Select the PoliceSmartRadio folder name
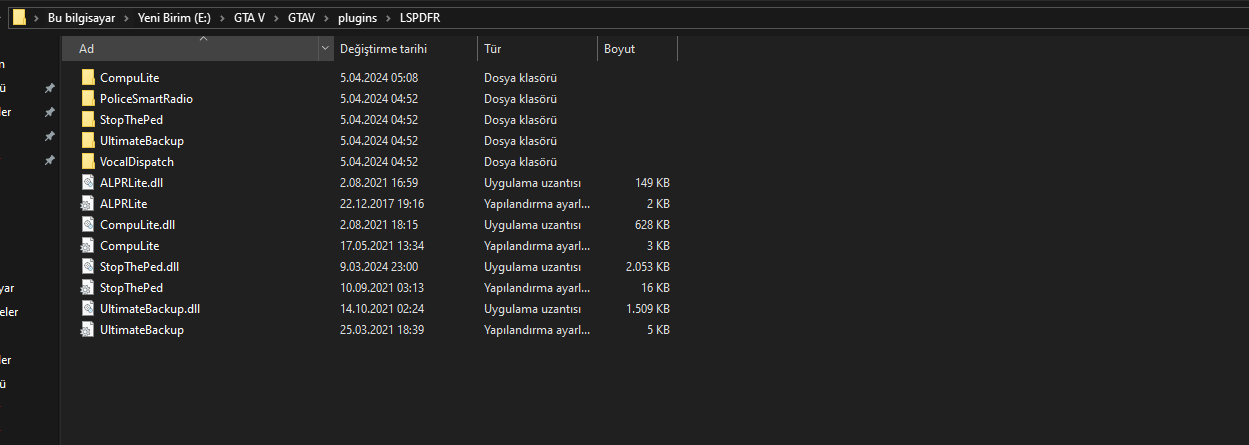Image resolution: width=1249 pixels, height=445 pixels. pos(146,98)
